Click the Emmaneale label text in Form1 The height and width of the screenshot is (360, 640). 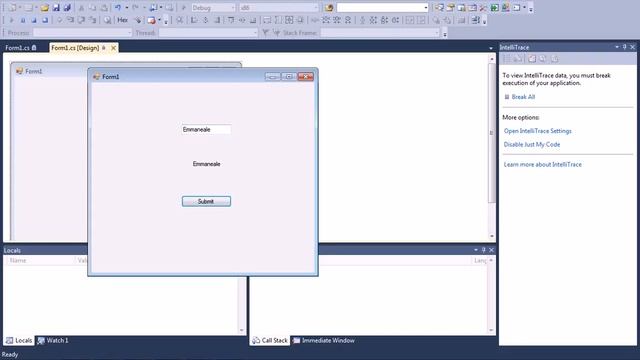pyautogui.click(x=207, y=164)
